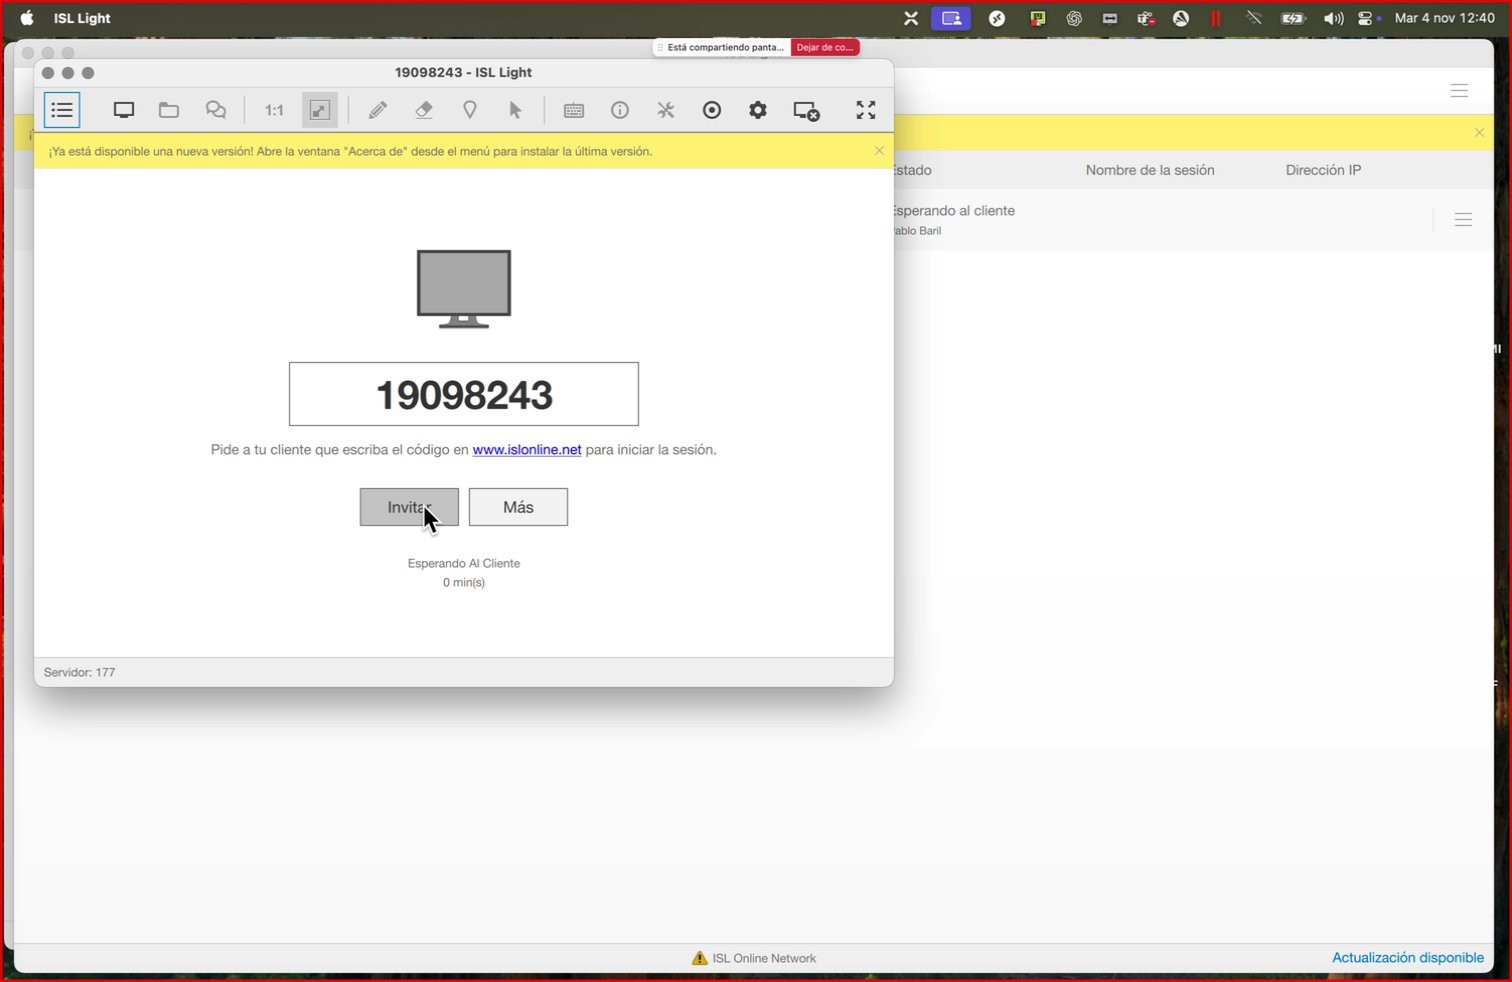Image resolution: width=1512 pixels, height=982 pixels.
Task: Enter full screen with expand arrows
Action: tap(866, 110)
